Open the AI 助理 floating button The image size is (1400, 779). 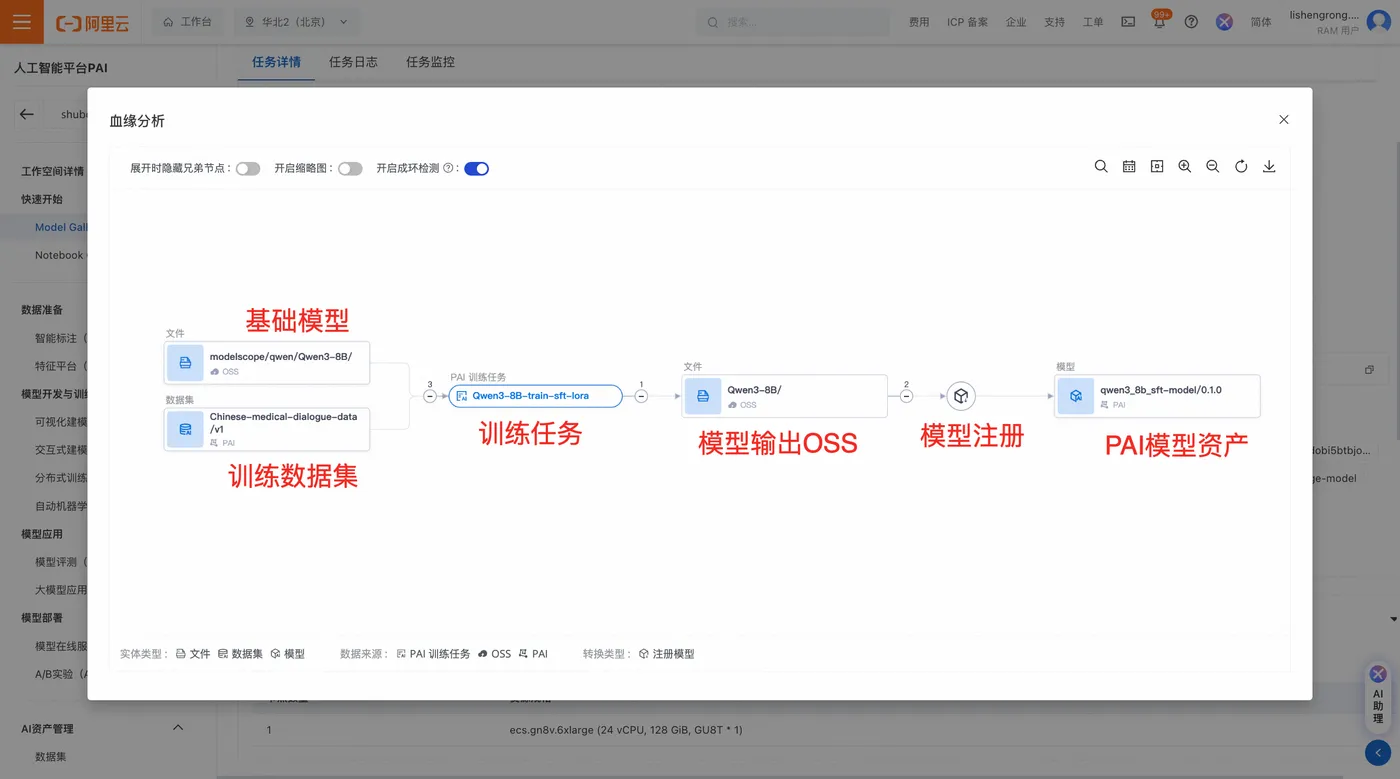(x=1378, y=695)
